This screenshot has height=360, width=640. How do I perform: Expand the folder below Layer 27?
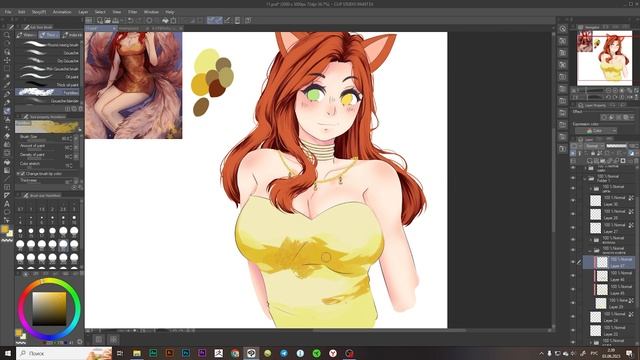591,240
